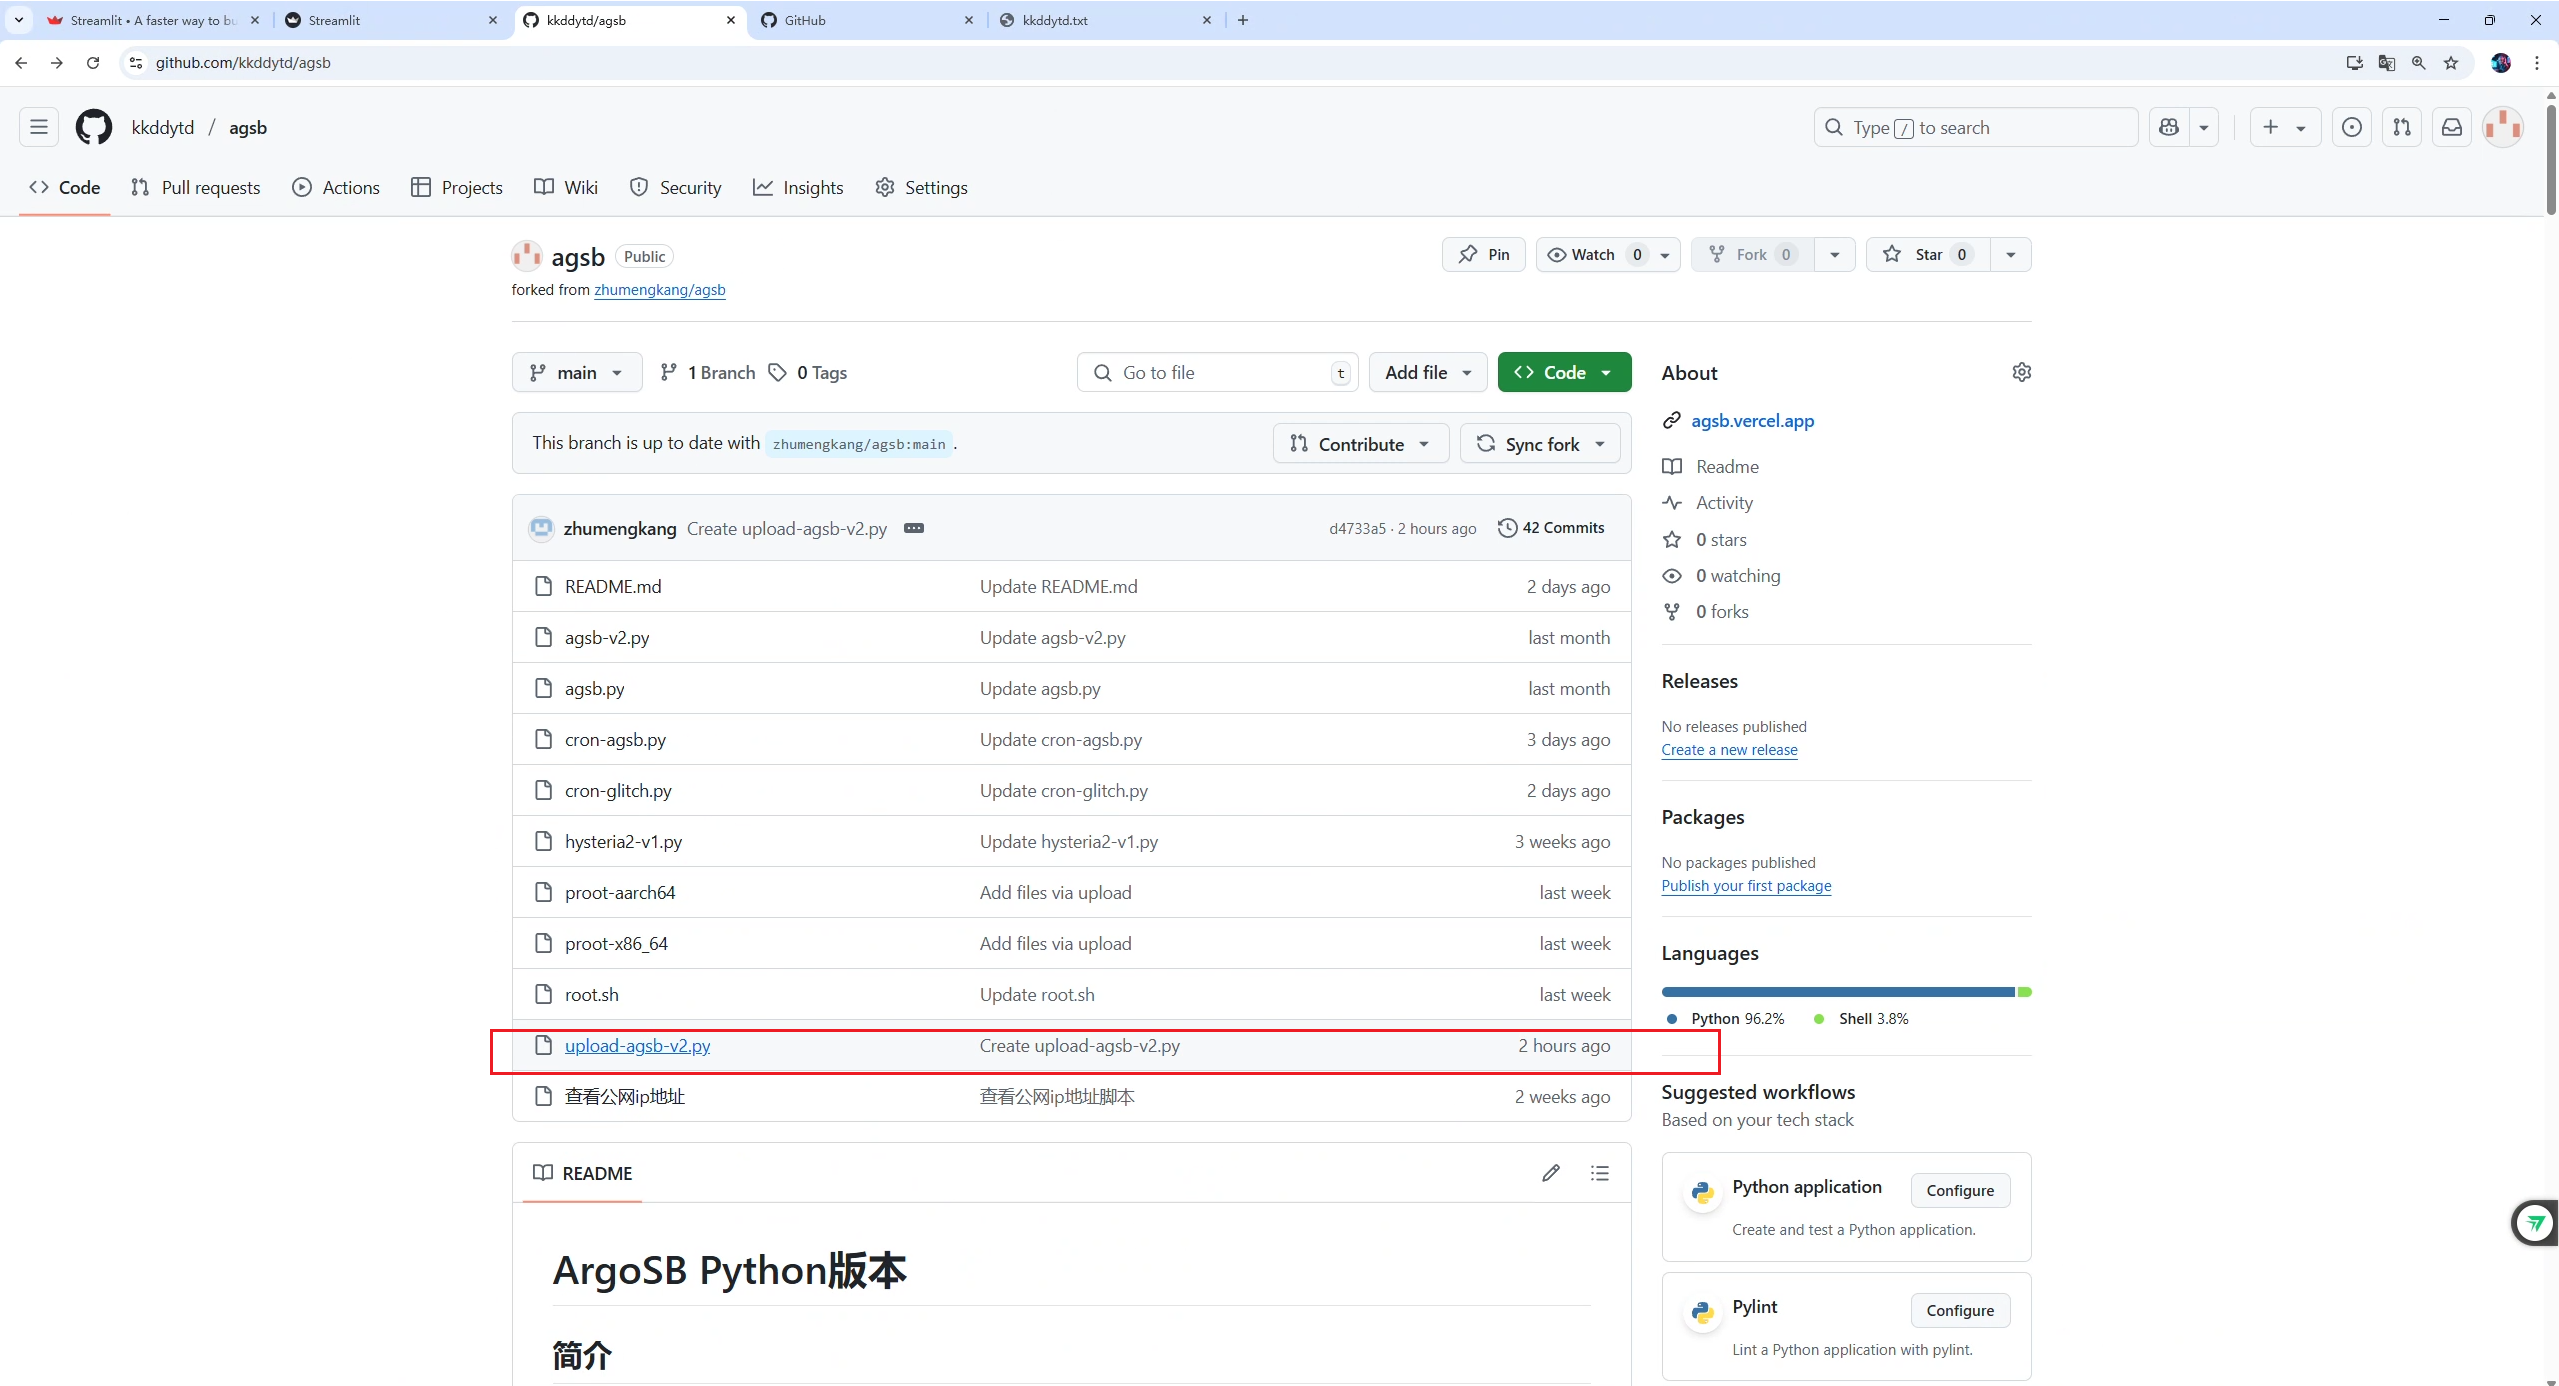Image resolution: width=2559 pixels, height=1386 pixels.
Task: Configure the Python application workflow
Action: point(1960,1190)
